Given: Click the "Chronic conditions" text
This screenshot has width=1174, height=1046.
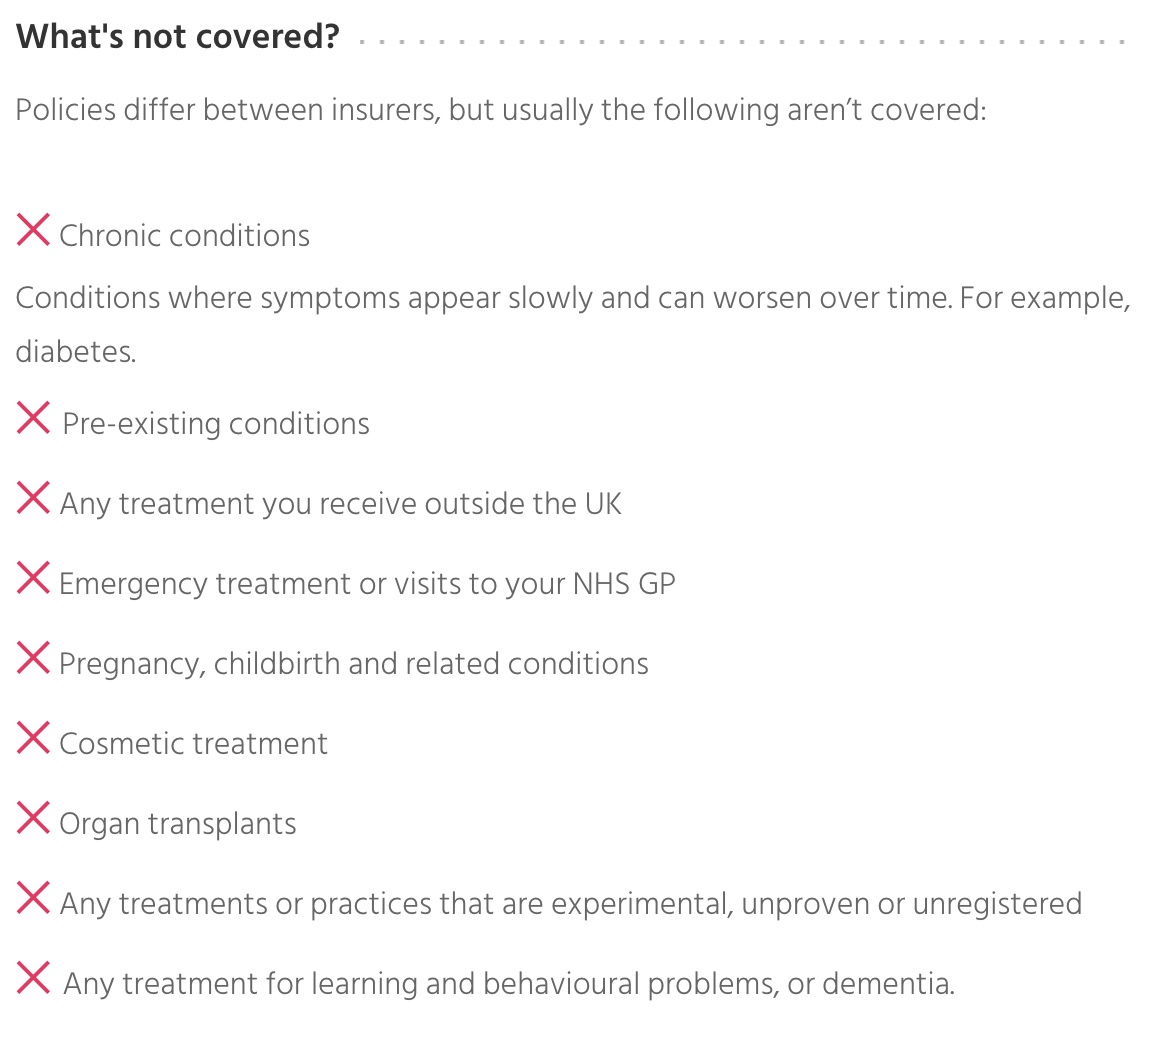Looking at the screenshot, I should pyautogui.click(x=184, y=236).
